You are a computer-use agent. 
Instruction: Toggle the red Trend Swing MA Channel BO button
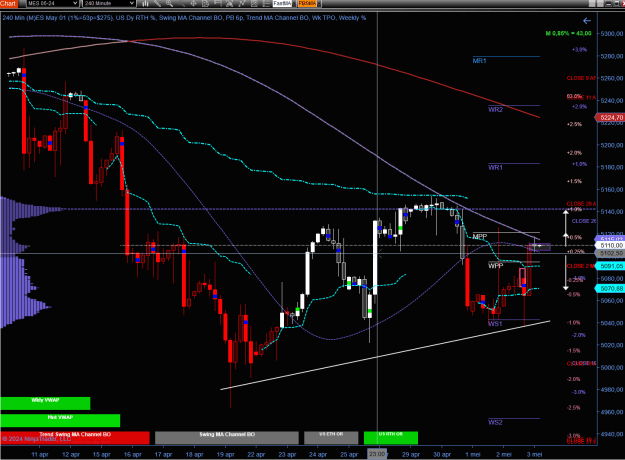click(75, 437)
